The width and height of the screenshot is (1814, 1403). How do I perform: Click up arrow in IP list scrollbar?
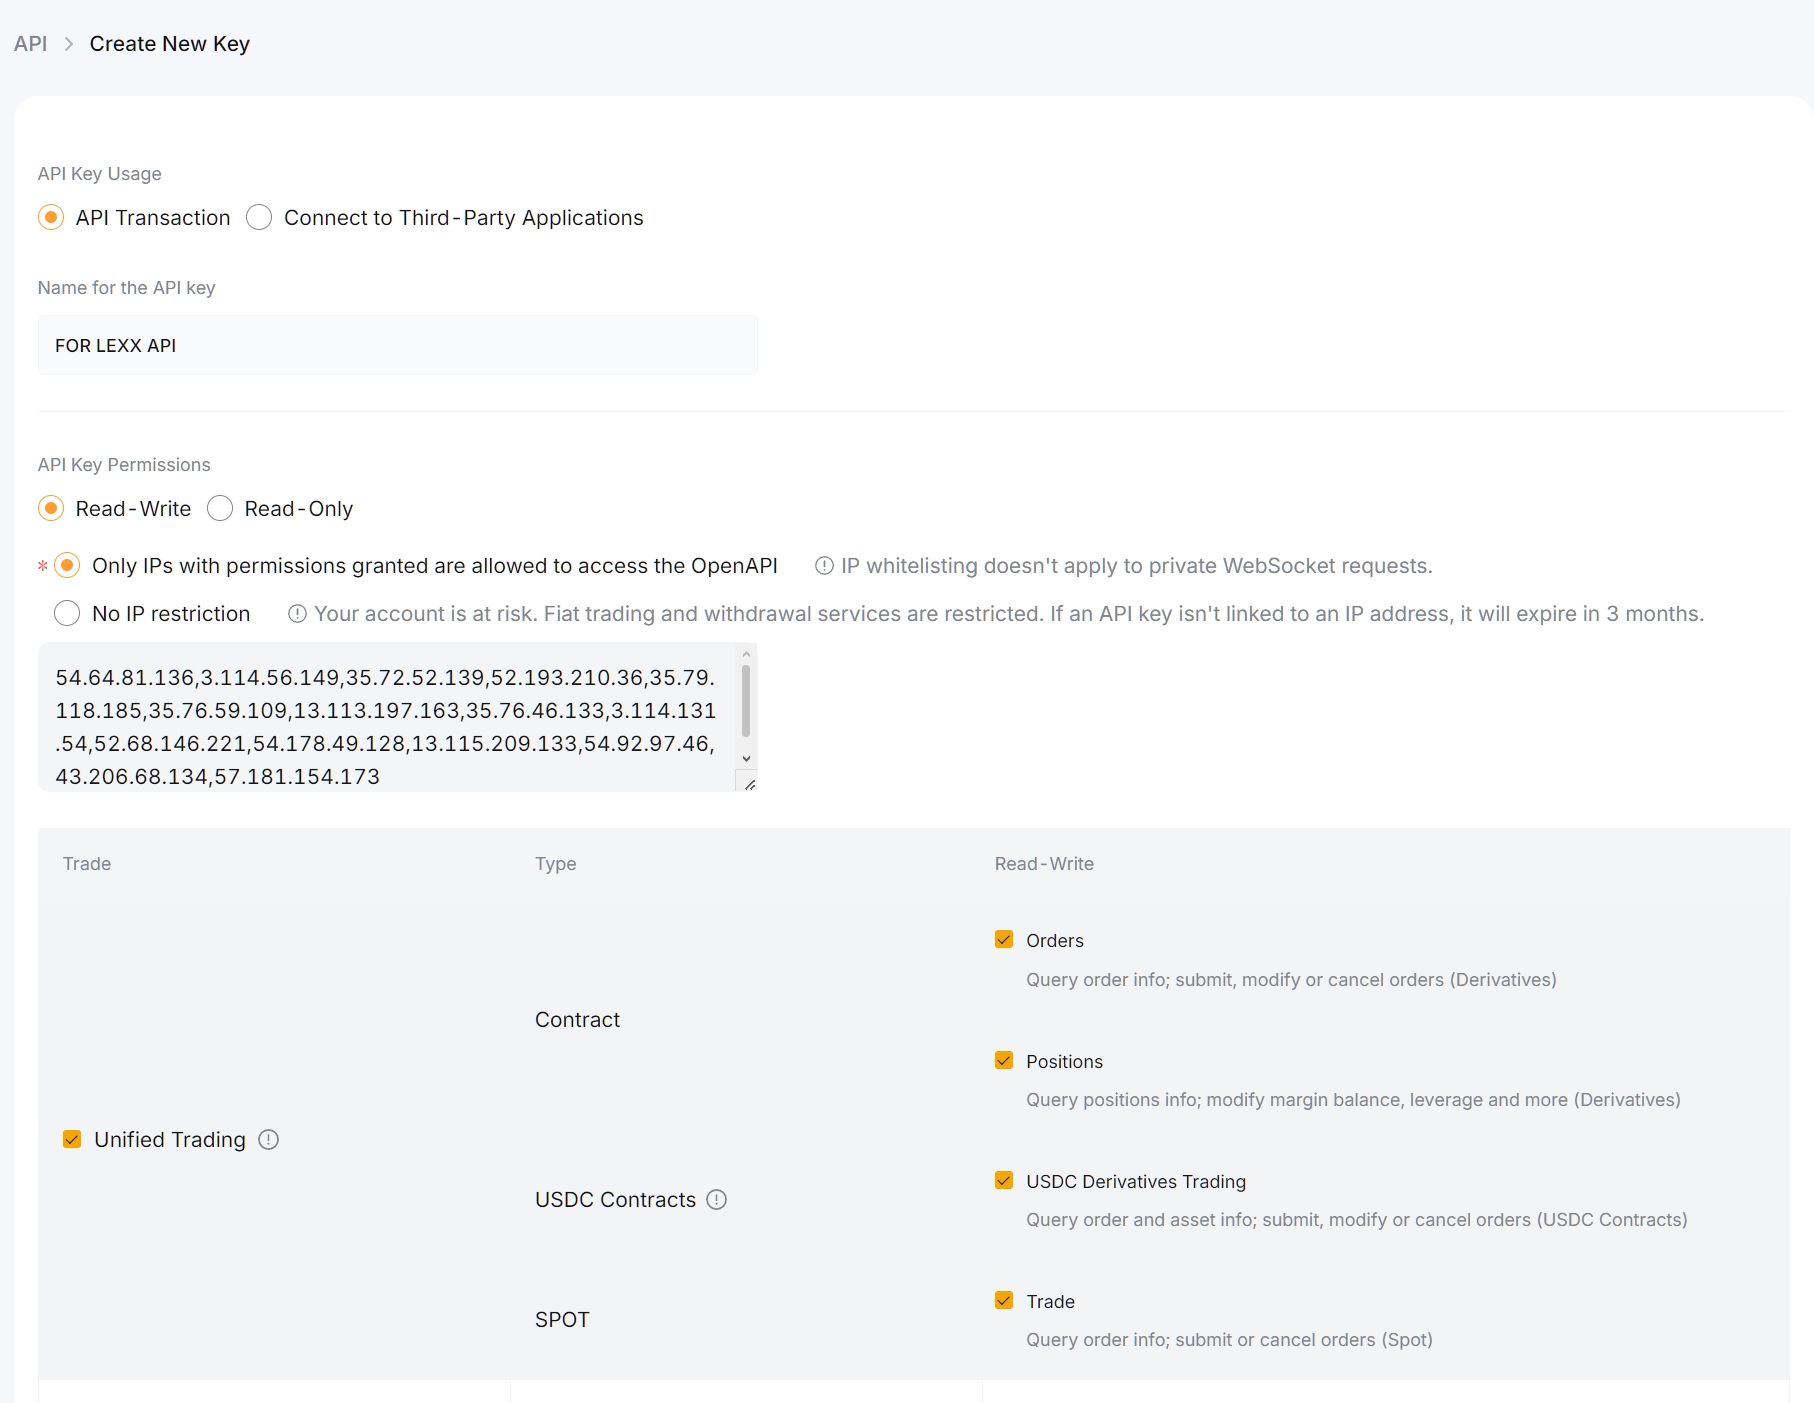pos(746,655)
